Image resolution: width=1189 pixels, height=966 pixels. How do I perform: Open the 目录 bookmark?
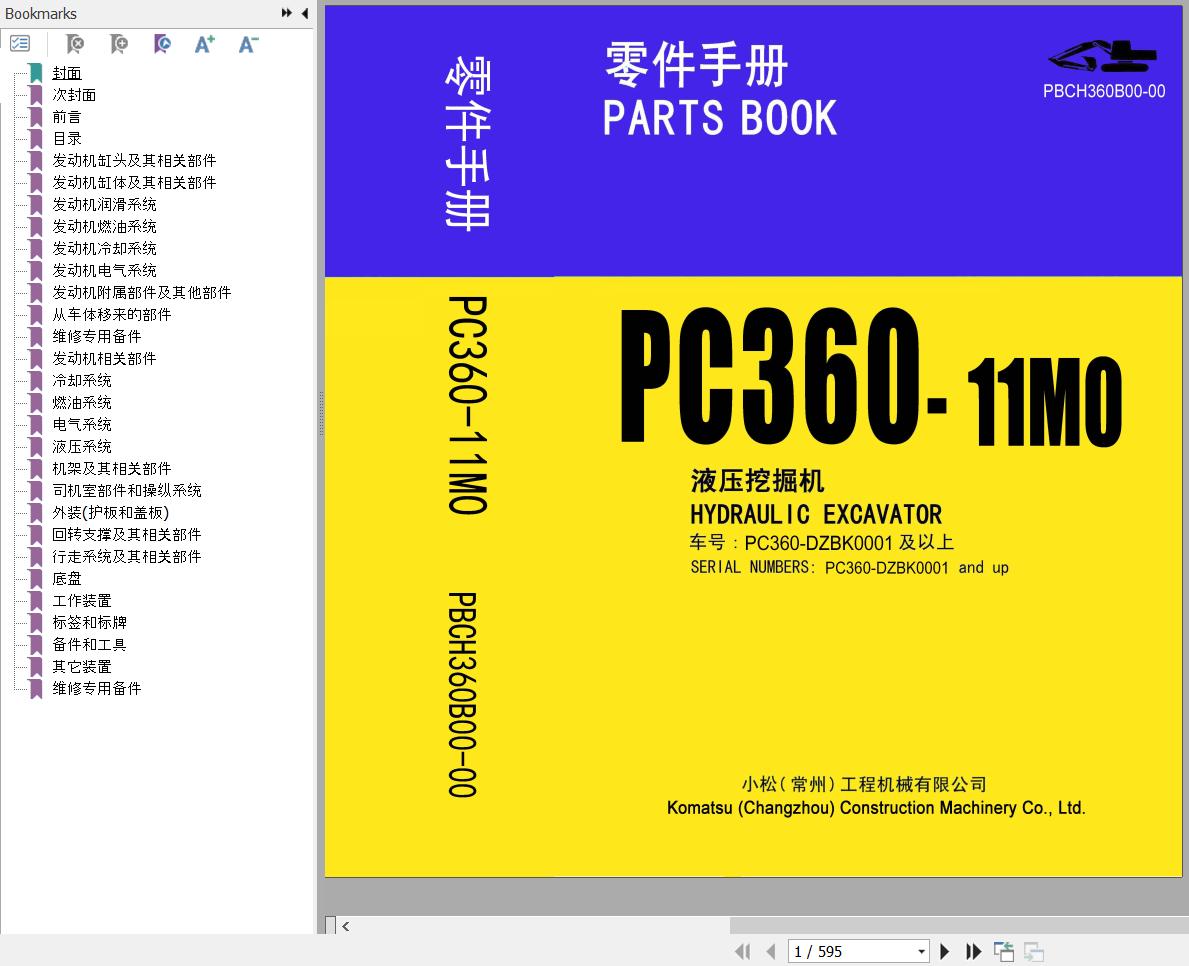[x=67, y=139]
